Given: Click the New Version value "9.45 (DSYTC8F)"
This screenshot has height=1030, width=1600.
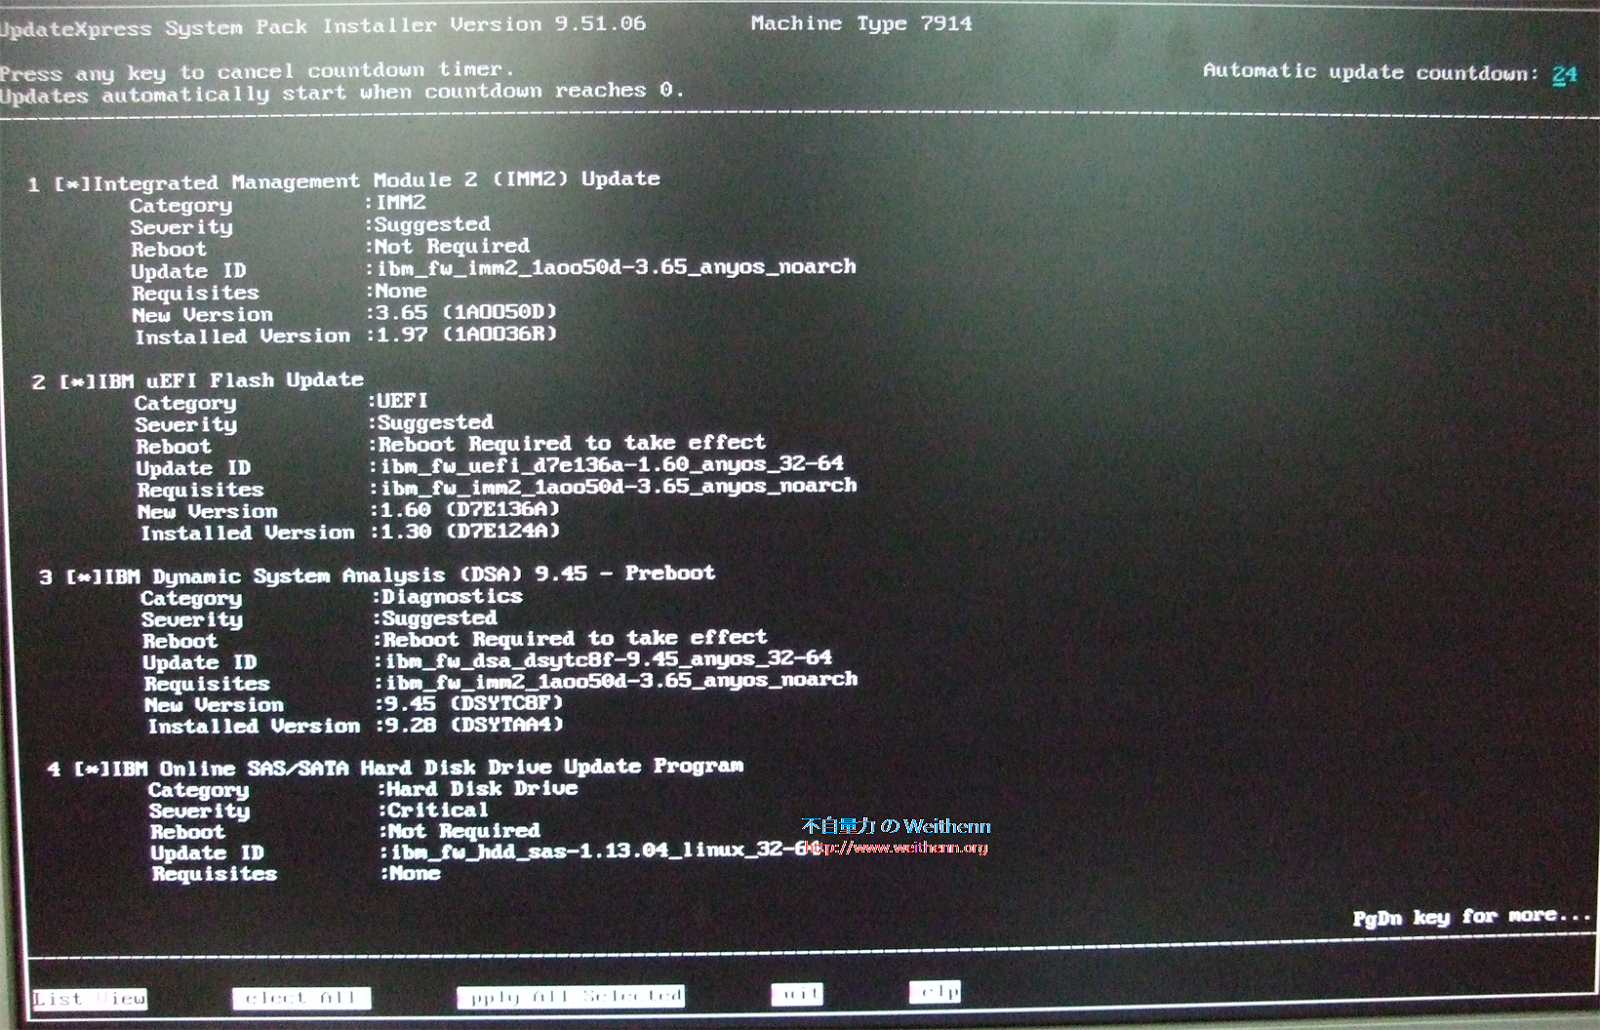Looking at the screenshot, I should point(474,703).
